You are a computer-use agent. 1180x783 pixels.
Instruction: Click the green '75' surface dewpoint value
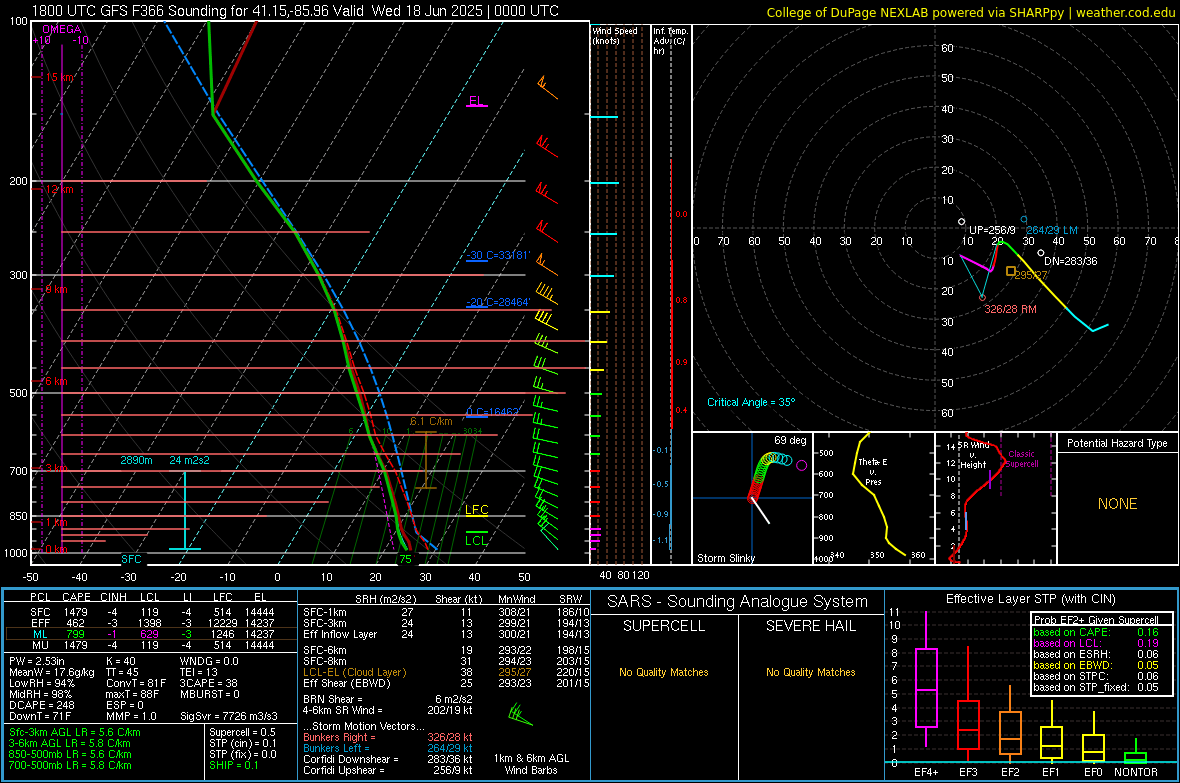coord(405,559)
